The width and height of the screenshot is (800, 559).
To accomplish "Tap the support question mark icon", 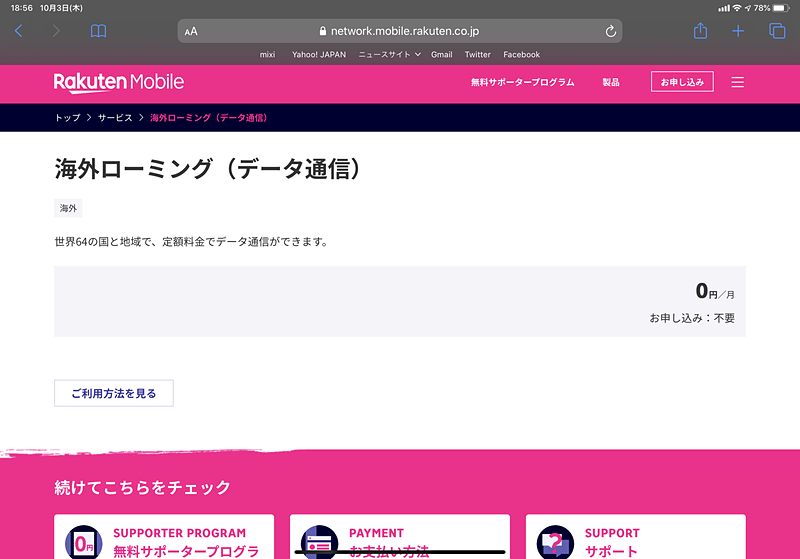I will 555,543.
